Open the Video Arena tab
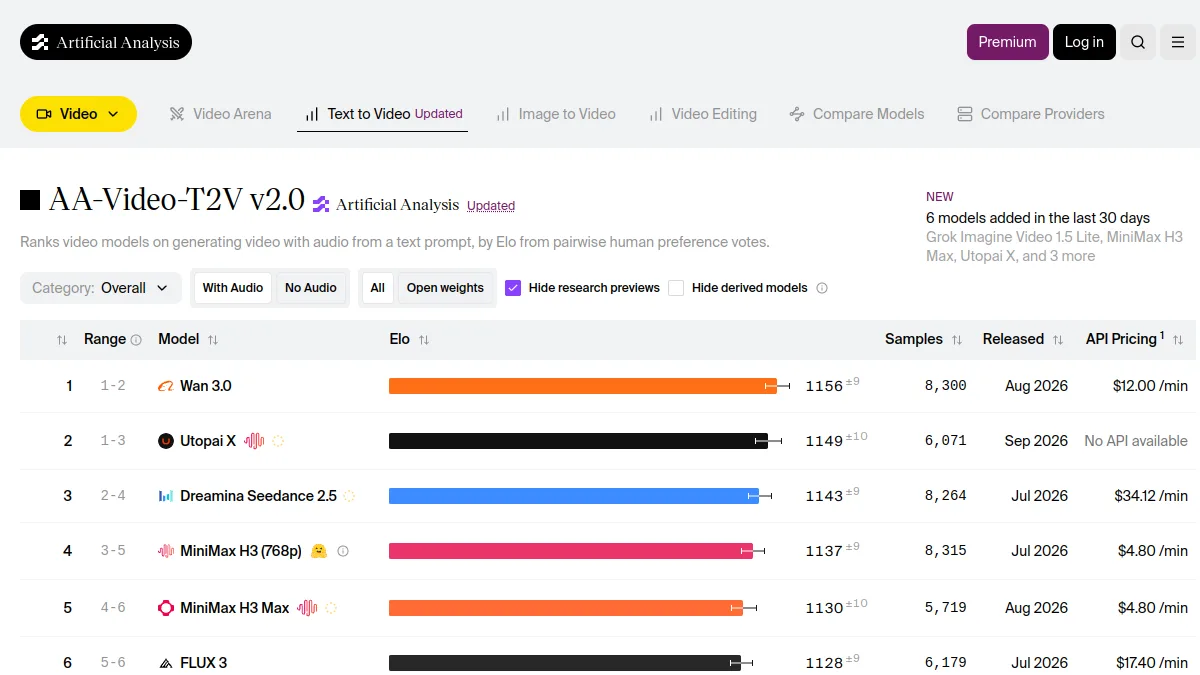This screenshot has width=1200, height=675. pyautogui.click(x=220, y=114)
